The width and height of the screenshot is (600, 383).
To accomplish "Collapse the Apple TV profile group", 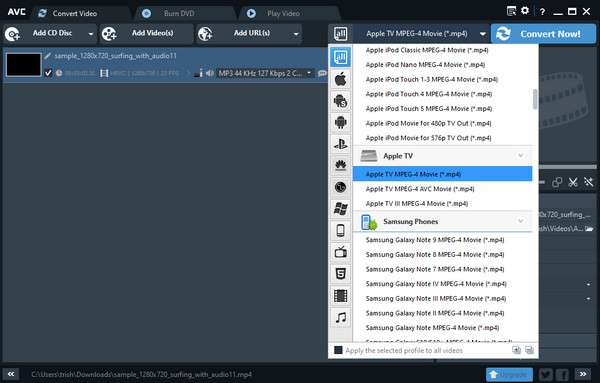I will [520, 156].
